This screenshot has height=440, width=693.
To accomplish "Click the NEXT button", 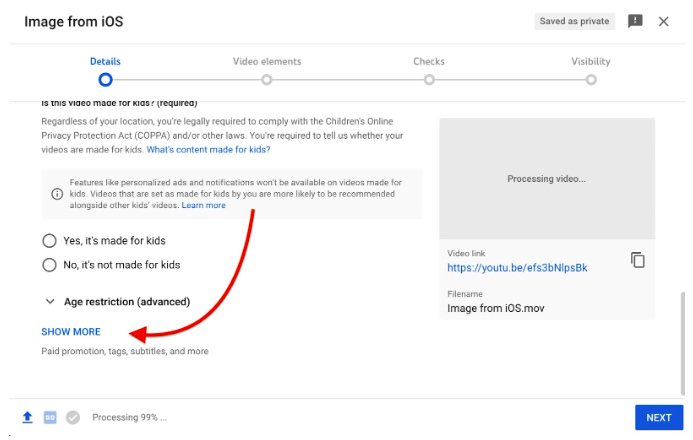I will click(x=659, y=417).
